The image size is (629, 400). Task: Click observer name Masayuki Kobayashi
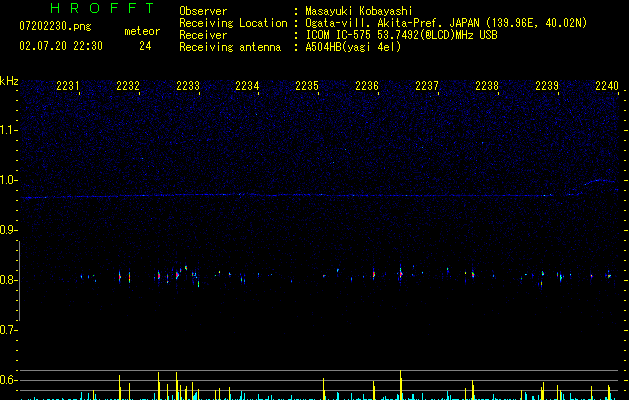pyautogui.click(x=359, y=11)
